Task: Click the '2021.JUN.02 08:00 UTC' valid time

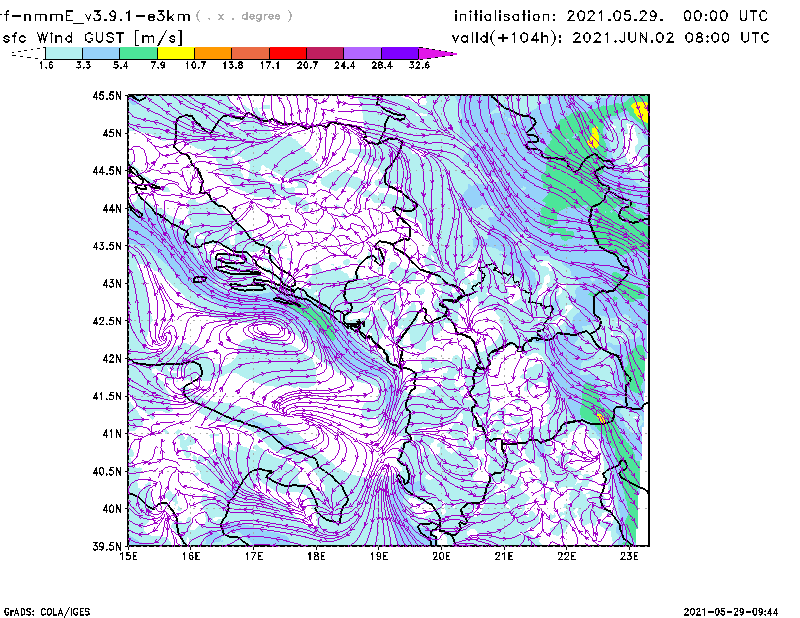Action: [x=670, y=37]
